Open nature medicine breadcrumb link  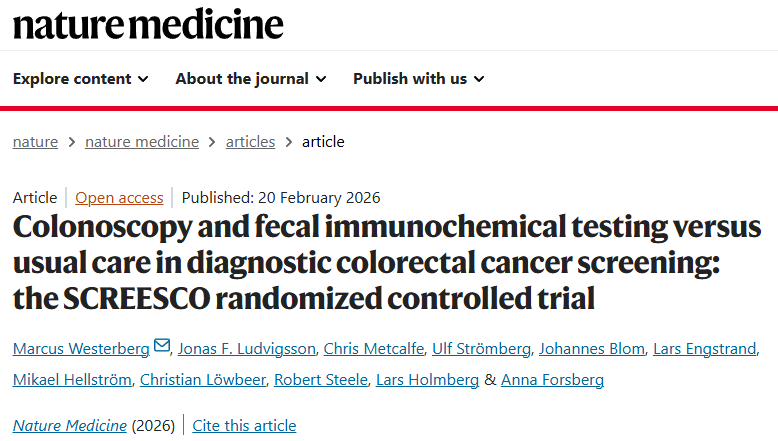coord(142,142)
